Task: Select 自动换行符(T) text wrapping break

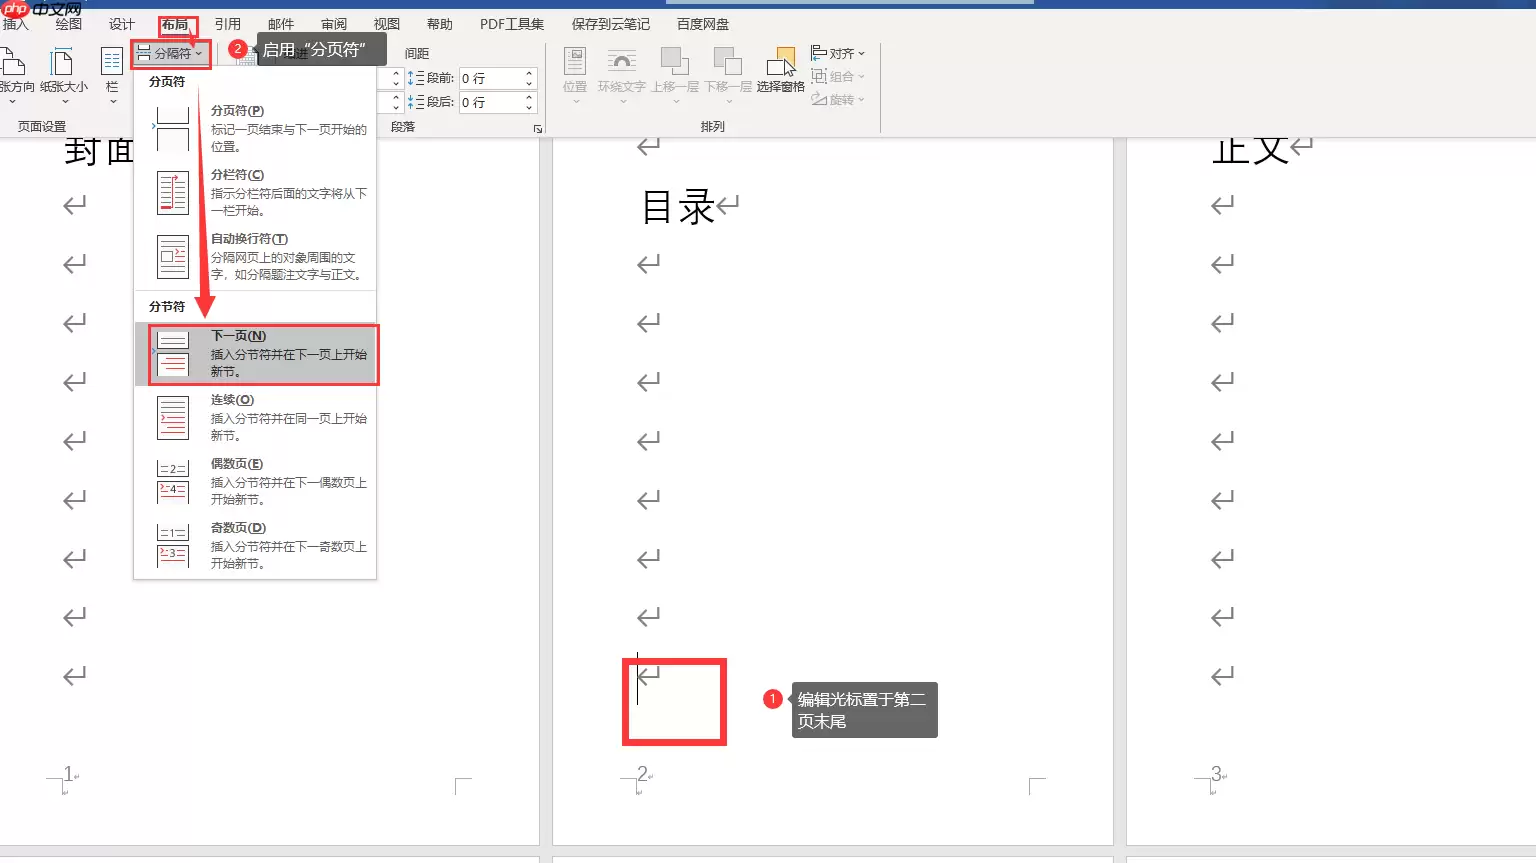Action: pyautogui.click(x=255, y=256)
